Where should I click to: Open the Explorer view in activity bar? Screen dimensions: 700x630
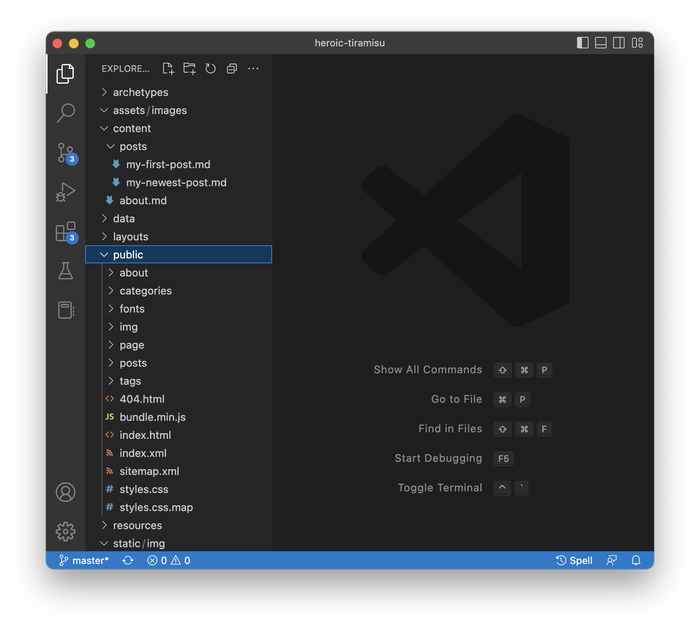point(66,74)
